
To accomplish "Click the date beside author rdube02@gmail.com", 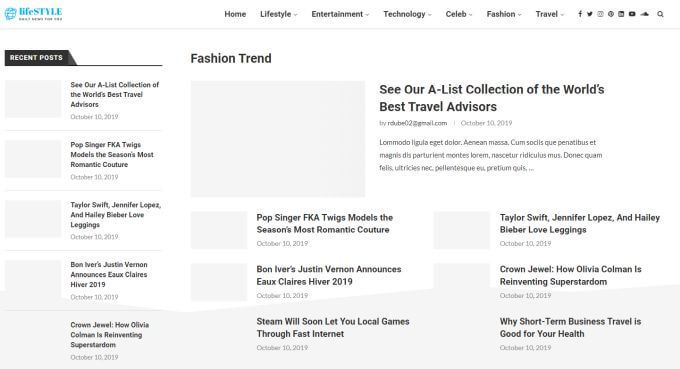I will tap(486, 123).
